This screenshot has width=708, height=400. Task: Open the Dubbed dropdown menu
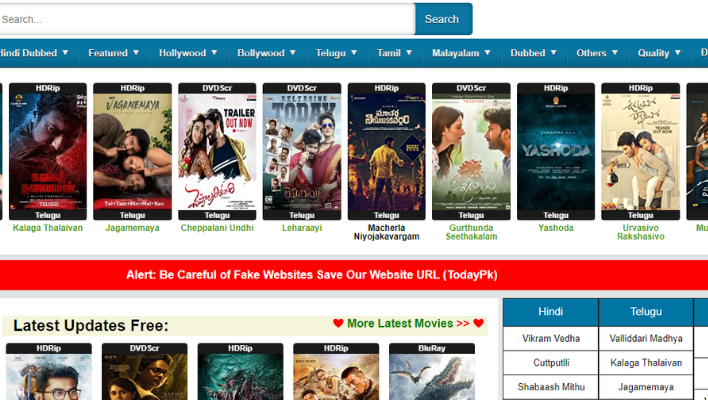click(534, 53)
